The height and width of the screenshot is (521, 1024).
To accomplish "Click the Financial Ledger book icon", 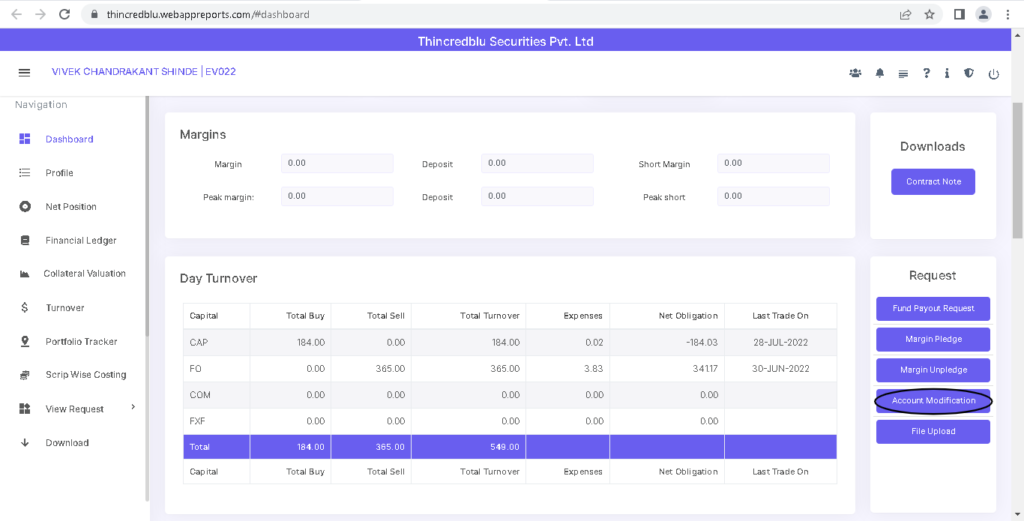I will coord(25,240).
